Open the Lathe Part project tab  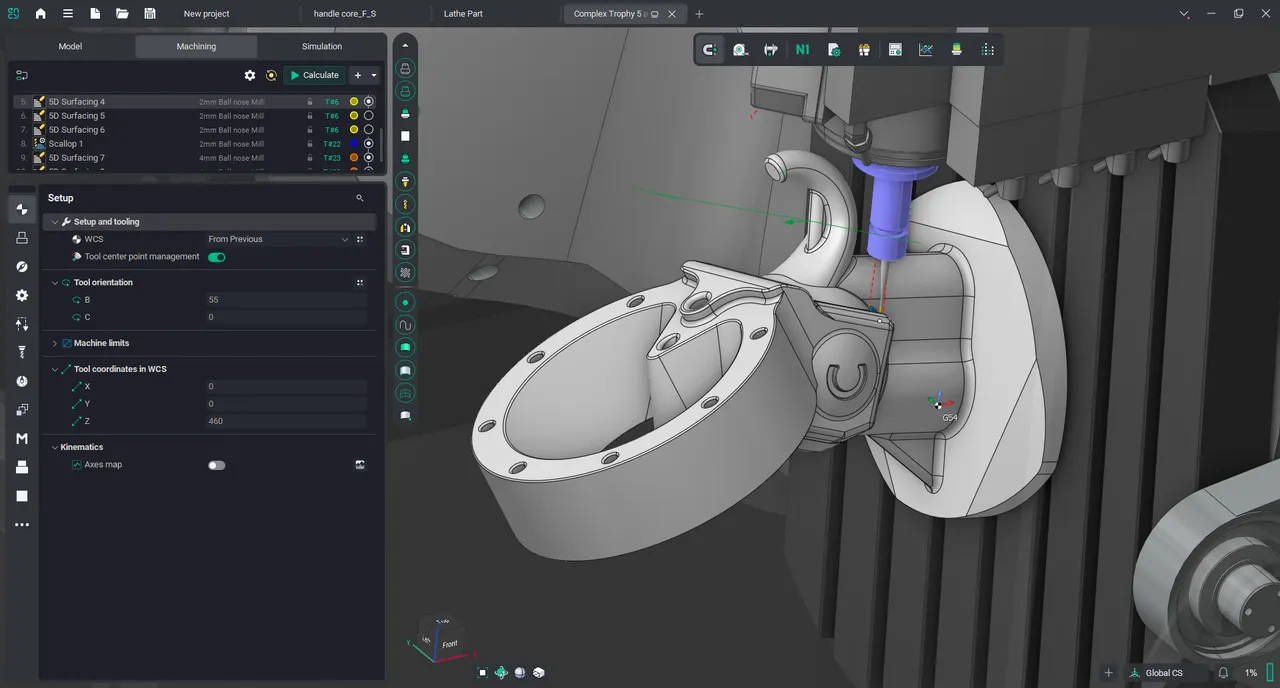click(464, 14)
